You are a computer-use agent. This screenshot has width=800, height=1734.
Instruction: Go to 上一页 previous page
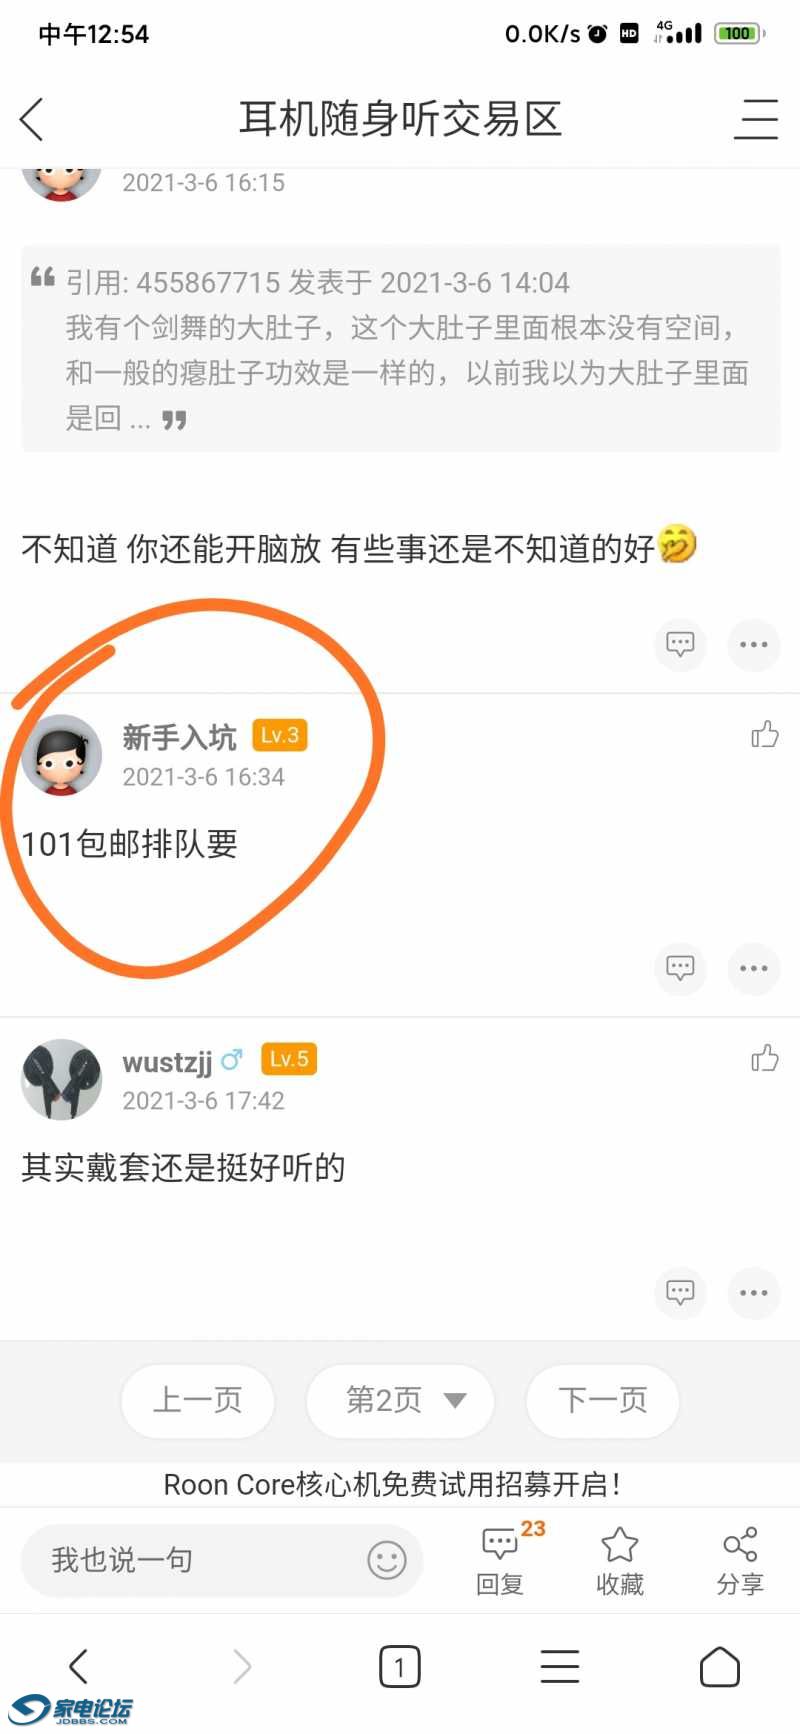pyautogui.click(x=198, y=1400)
